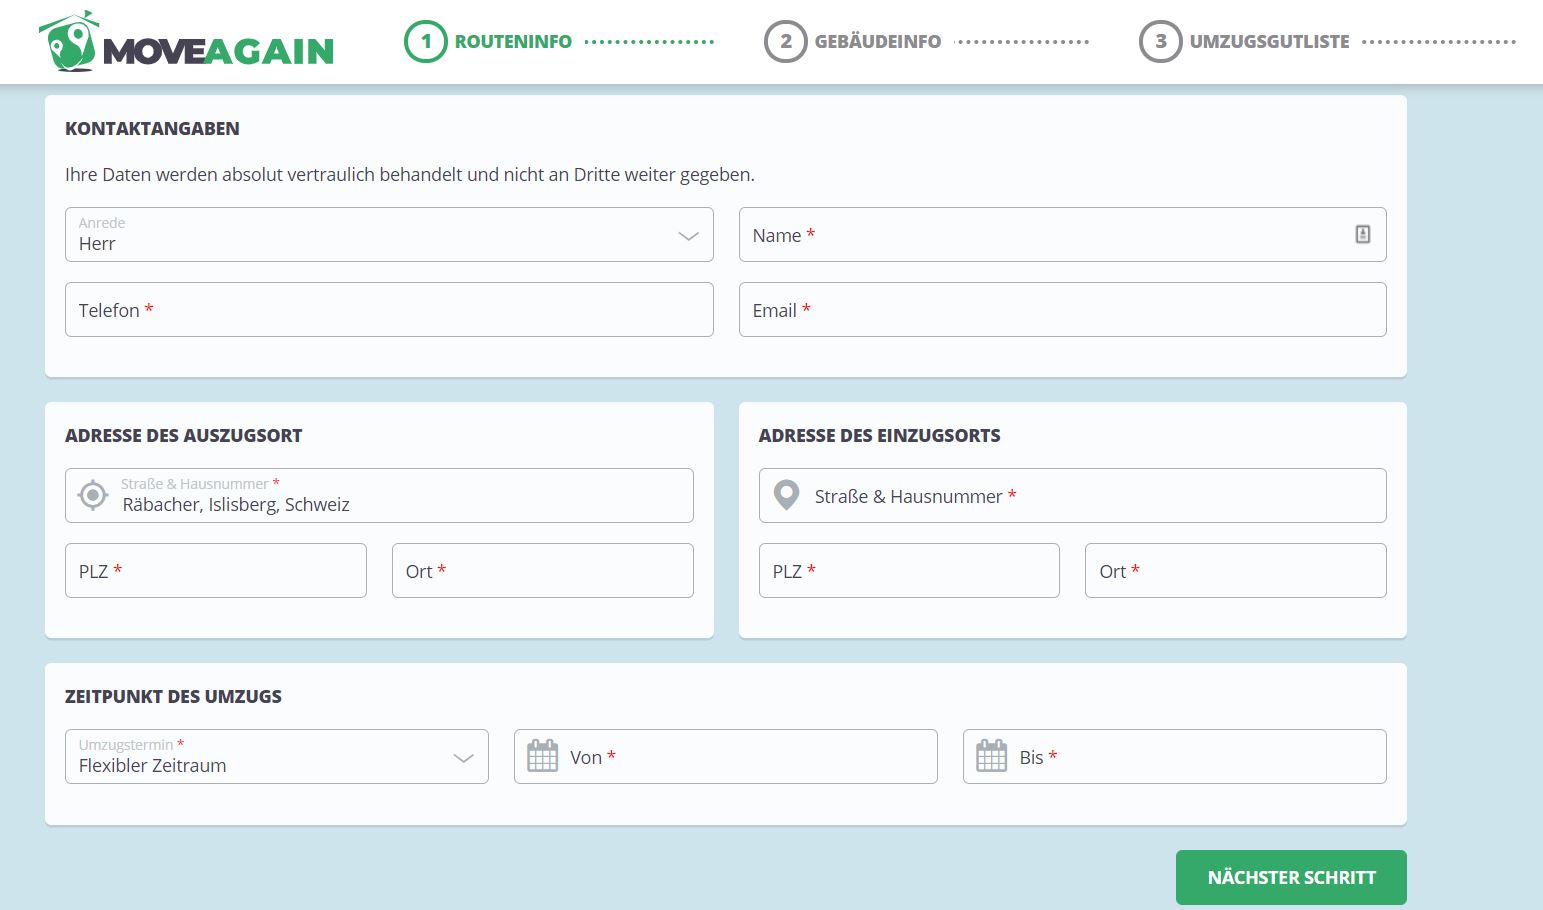The width and height of the screenshot is (1543, 910).
Task: Click the Einzugsort Ort field
Action: click(x=1236, y=570)
